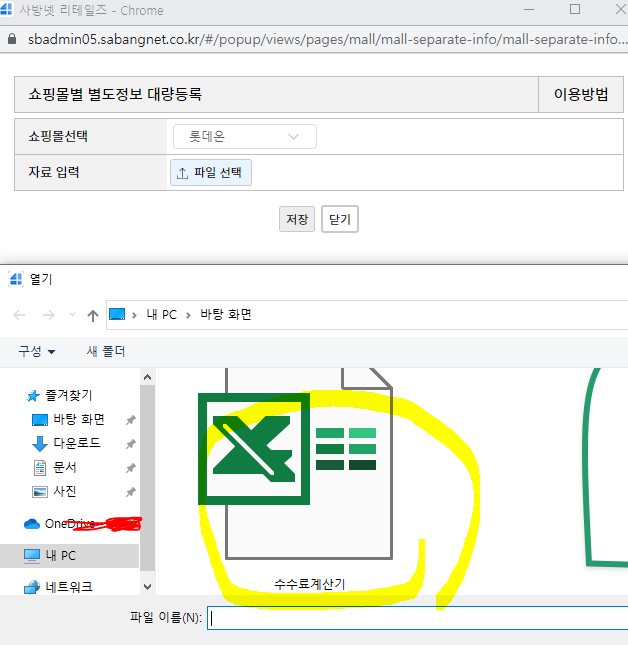Click the 파일 이름 input field
Screen dimensions: 628x645
417,618
